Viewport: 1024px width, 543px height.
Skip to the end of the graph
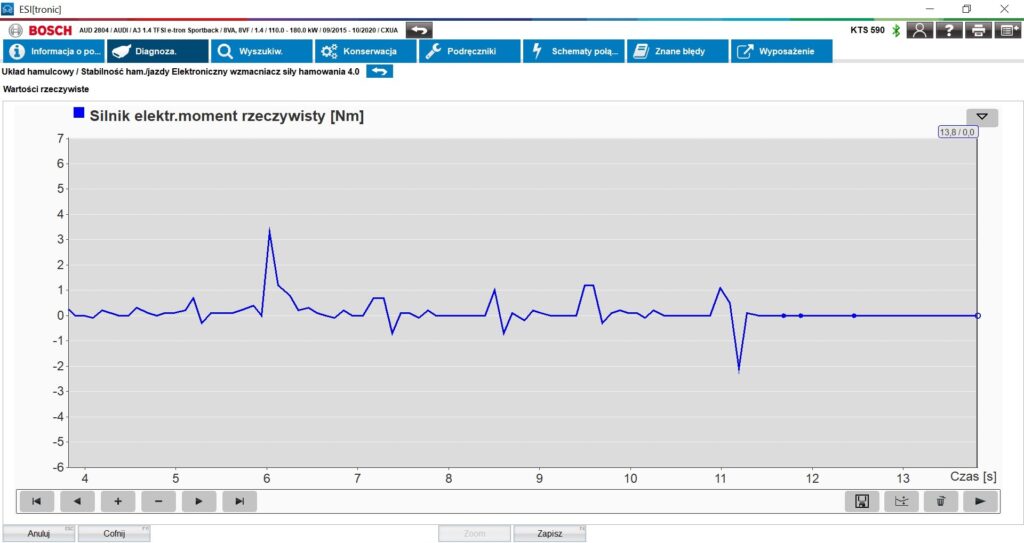239,501
